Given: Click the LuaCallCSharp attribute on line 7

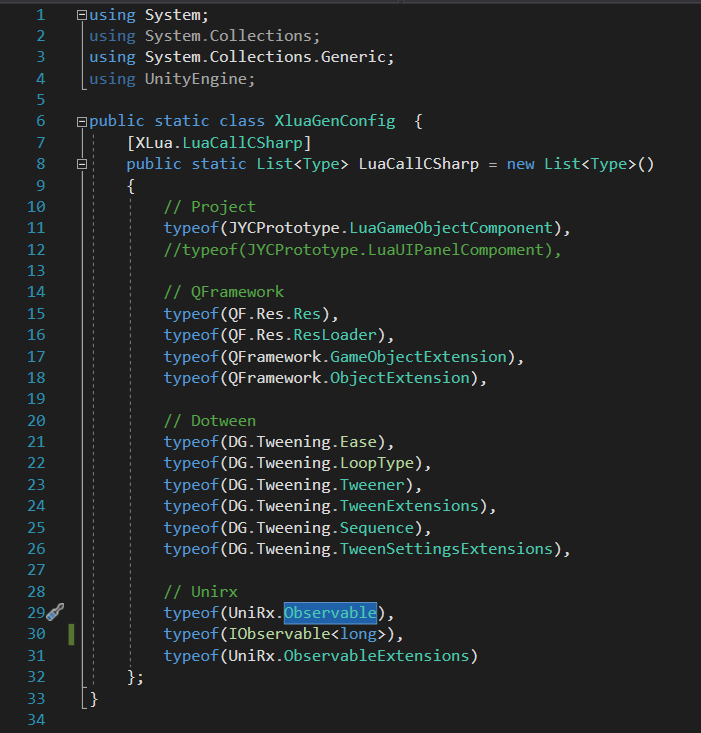Looking at the screenshot, I should [x=243, y=143].
